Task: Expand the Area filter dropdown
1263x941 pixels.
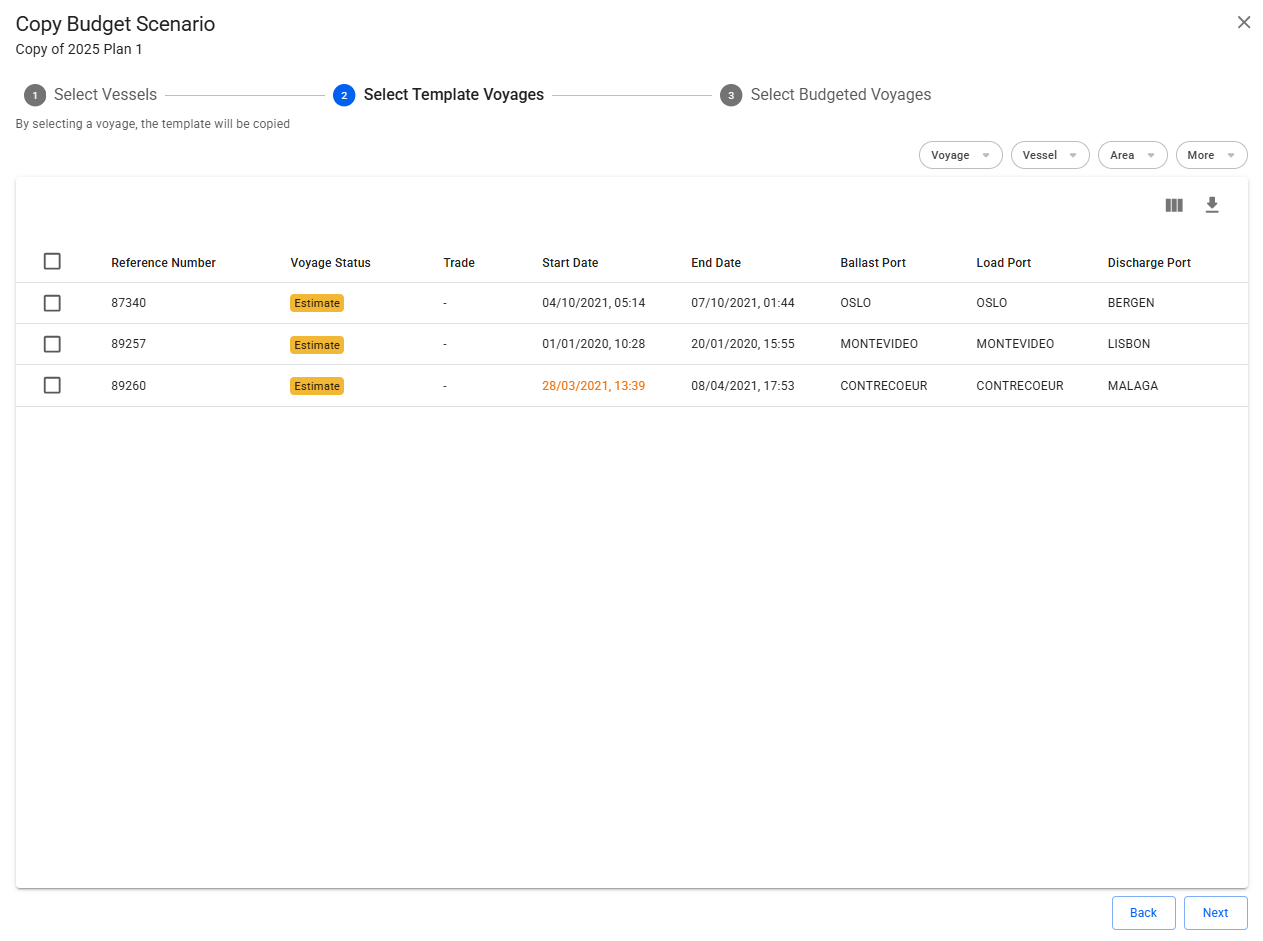Action: (x=1132, y=155)
